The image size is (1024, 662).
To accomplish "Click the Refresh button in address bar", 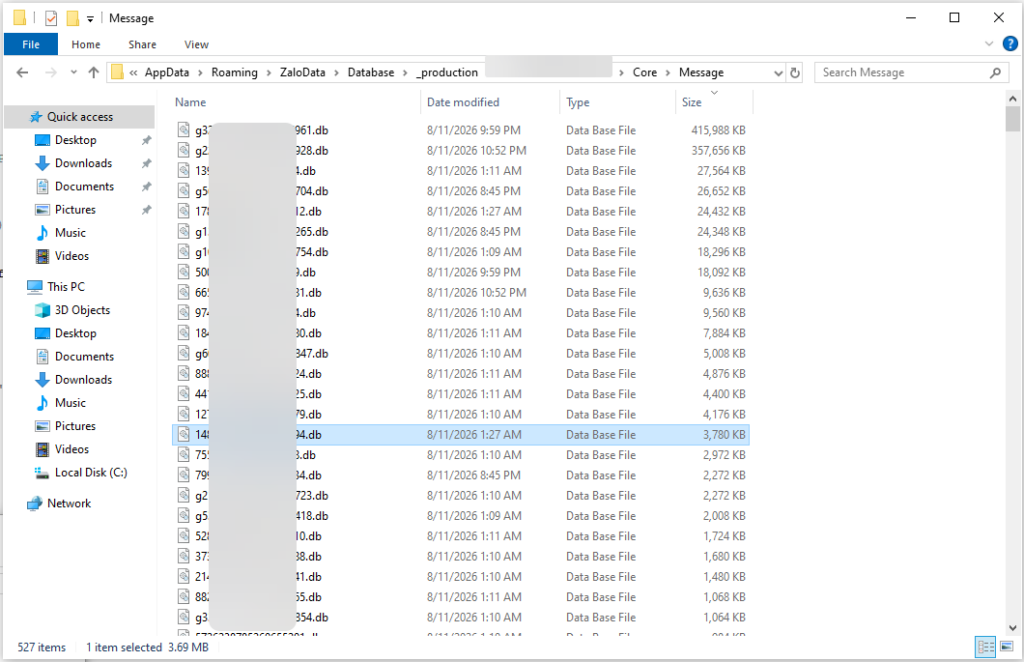I will point(795,72).
